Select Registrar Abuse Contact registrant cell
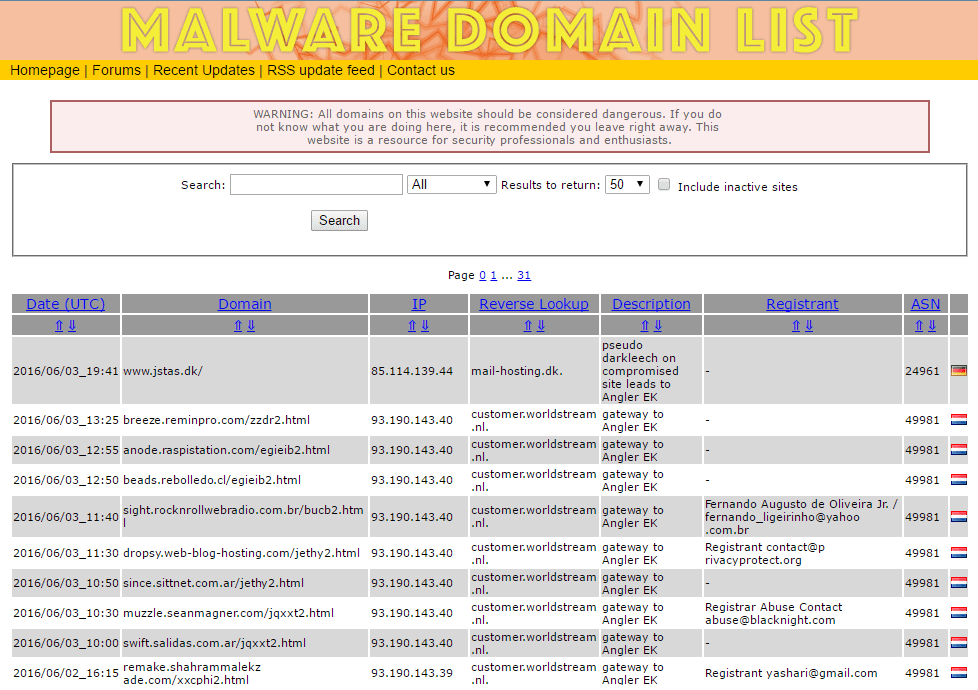The image size is (978, 690). [x=803, y=613]
